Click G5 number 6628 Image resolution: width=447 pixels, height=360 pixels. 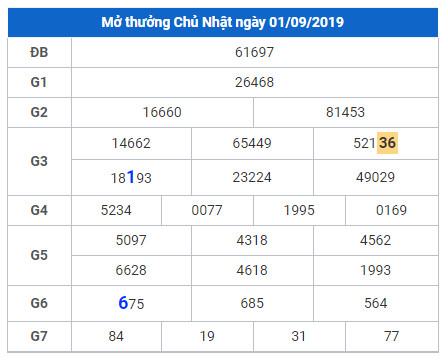point(131,270)
